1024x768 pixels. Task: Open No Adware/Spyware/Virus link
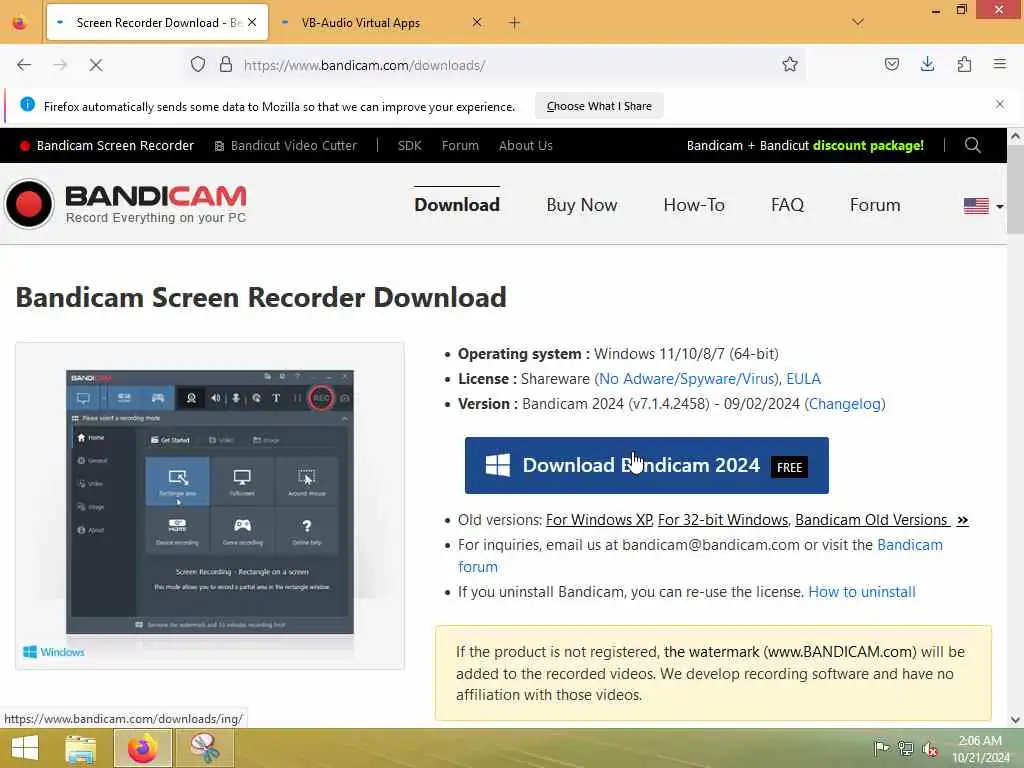pyautogui.click(x=686, y=379)
